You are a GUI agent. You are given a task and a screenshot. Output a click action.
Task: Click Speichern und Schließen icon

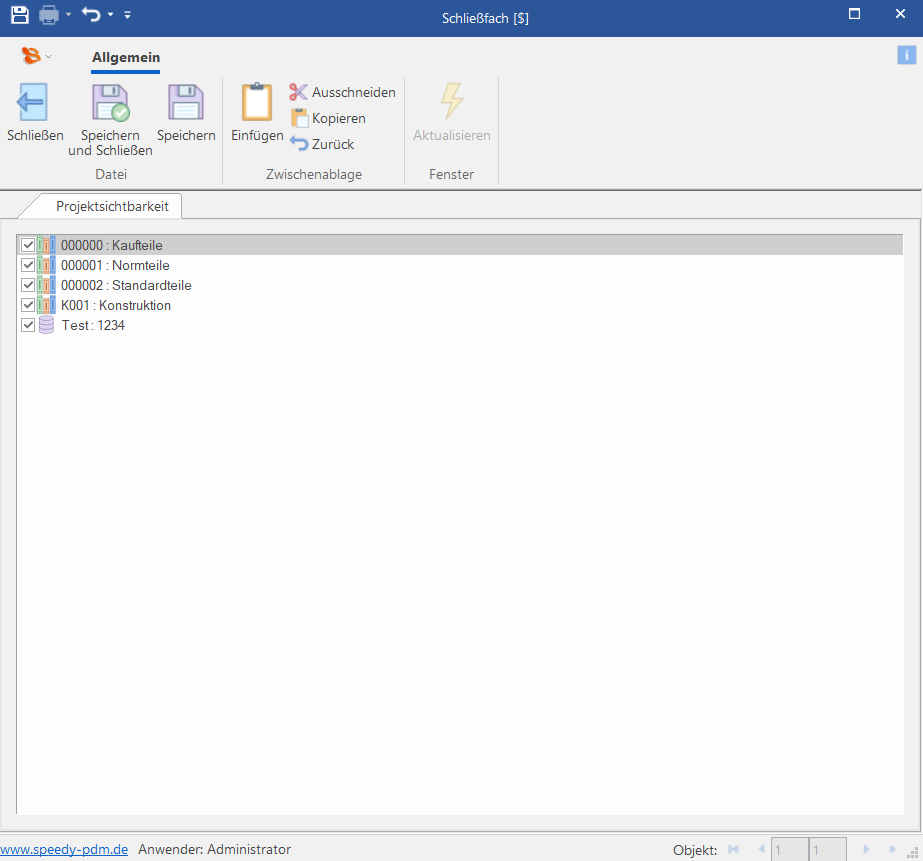click(110, 104)
